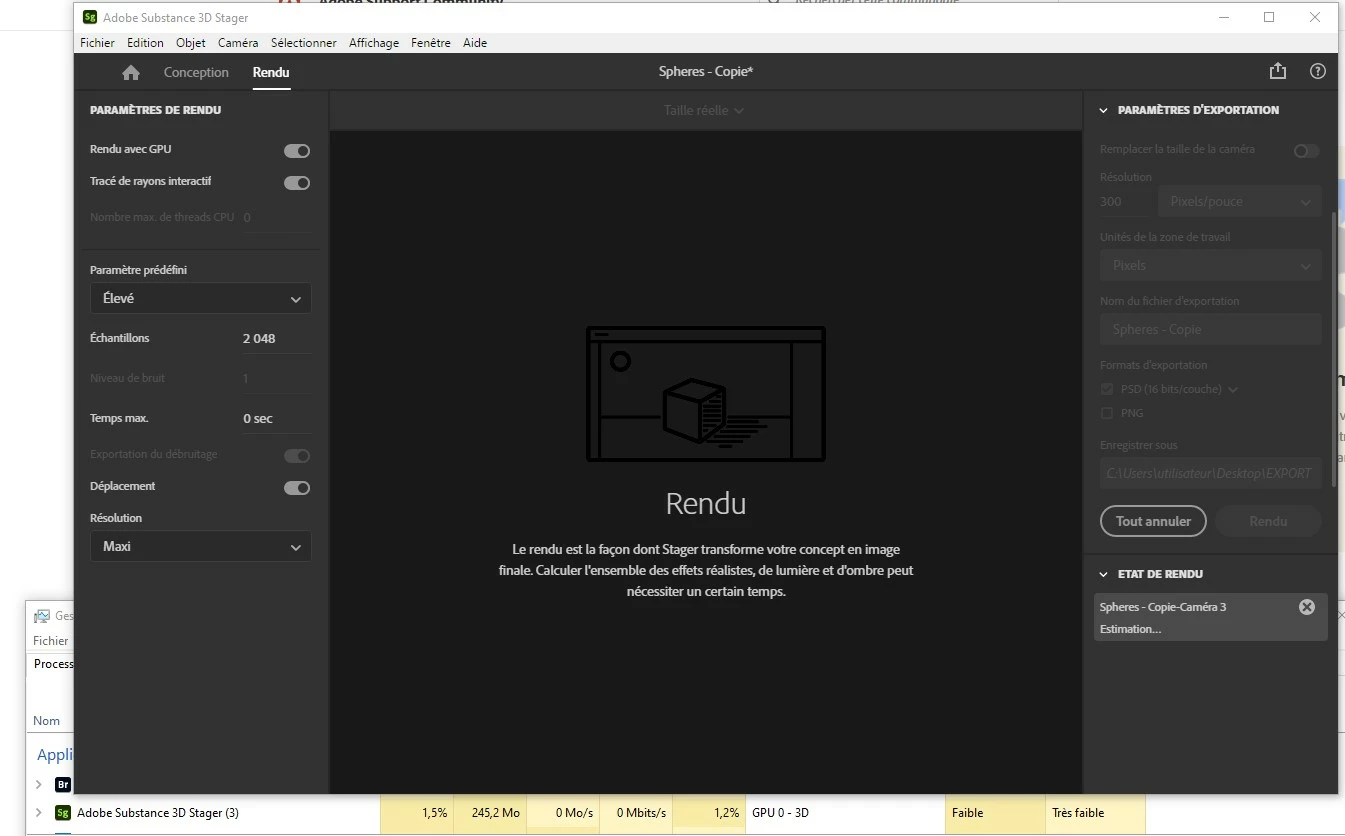Click the Nombre max. de threads CPU field
The width and height of the screenshot is (1345, 836).
point(276,217)
